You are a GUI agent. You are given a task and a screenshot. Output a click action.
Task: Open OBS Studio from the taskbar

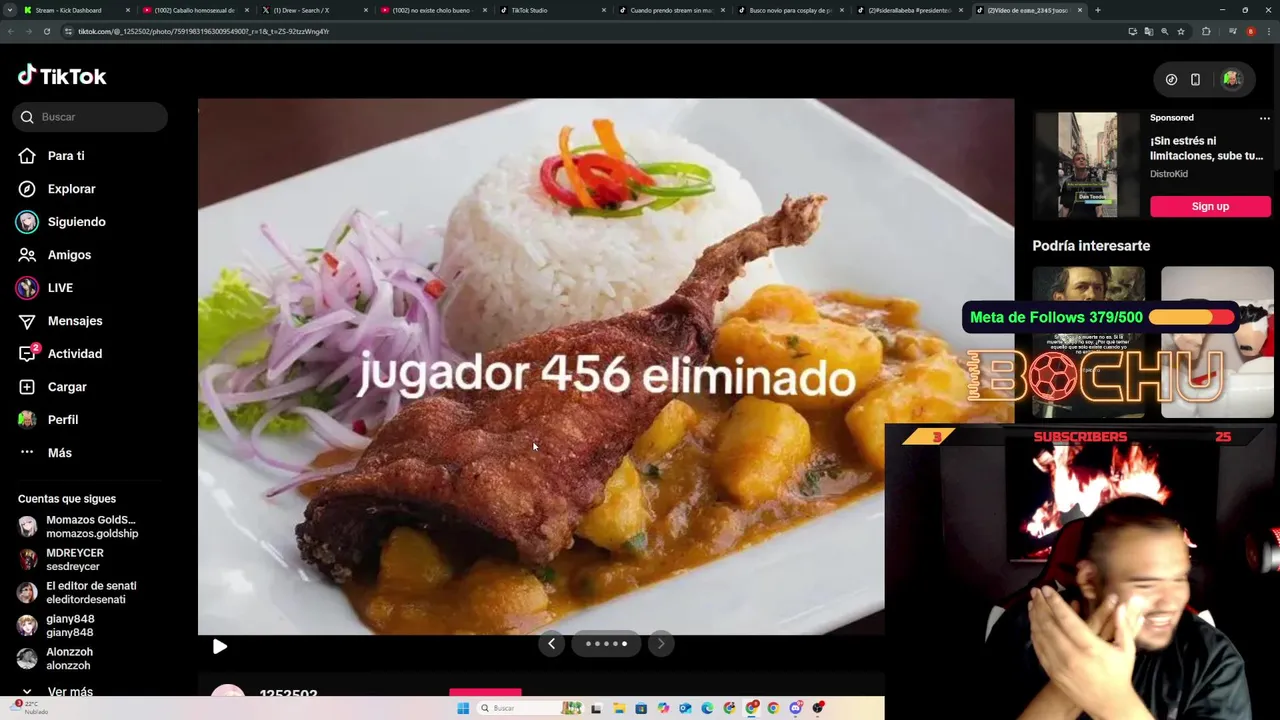817,708
